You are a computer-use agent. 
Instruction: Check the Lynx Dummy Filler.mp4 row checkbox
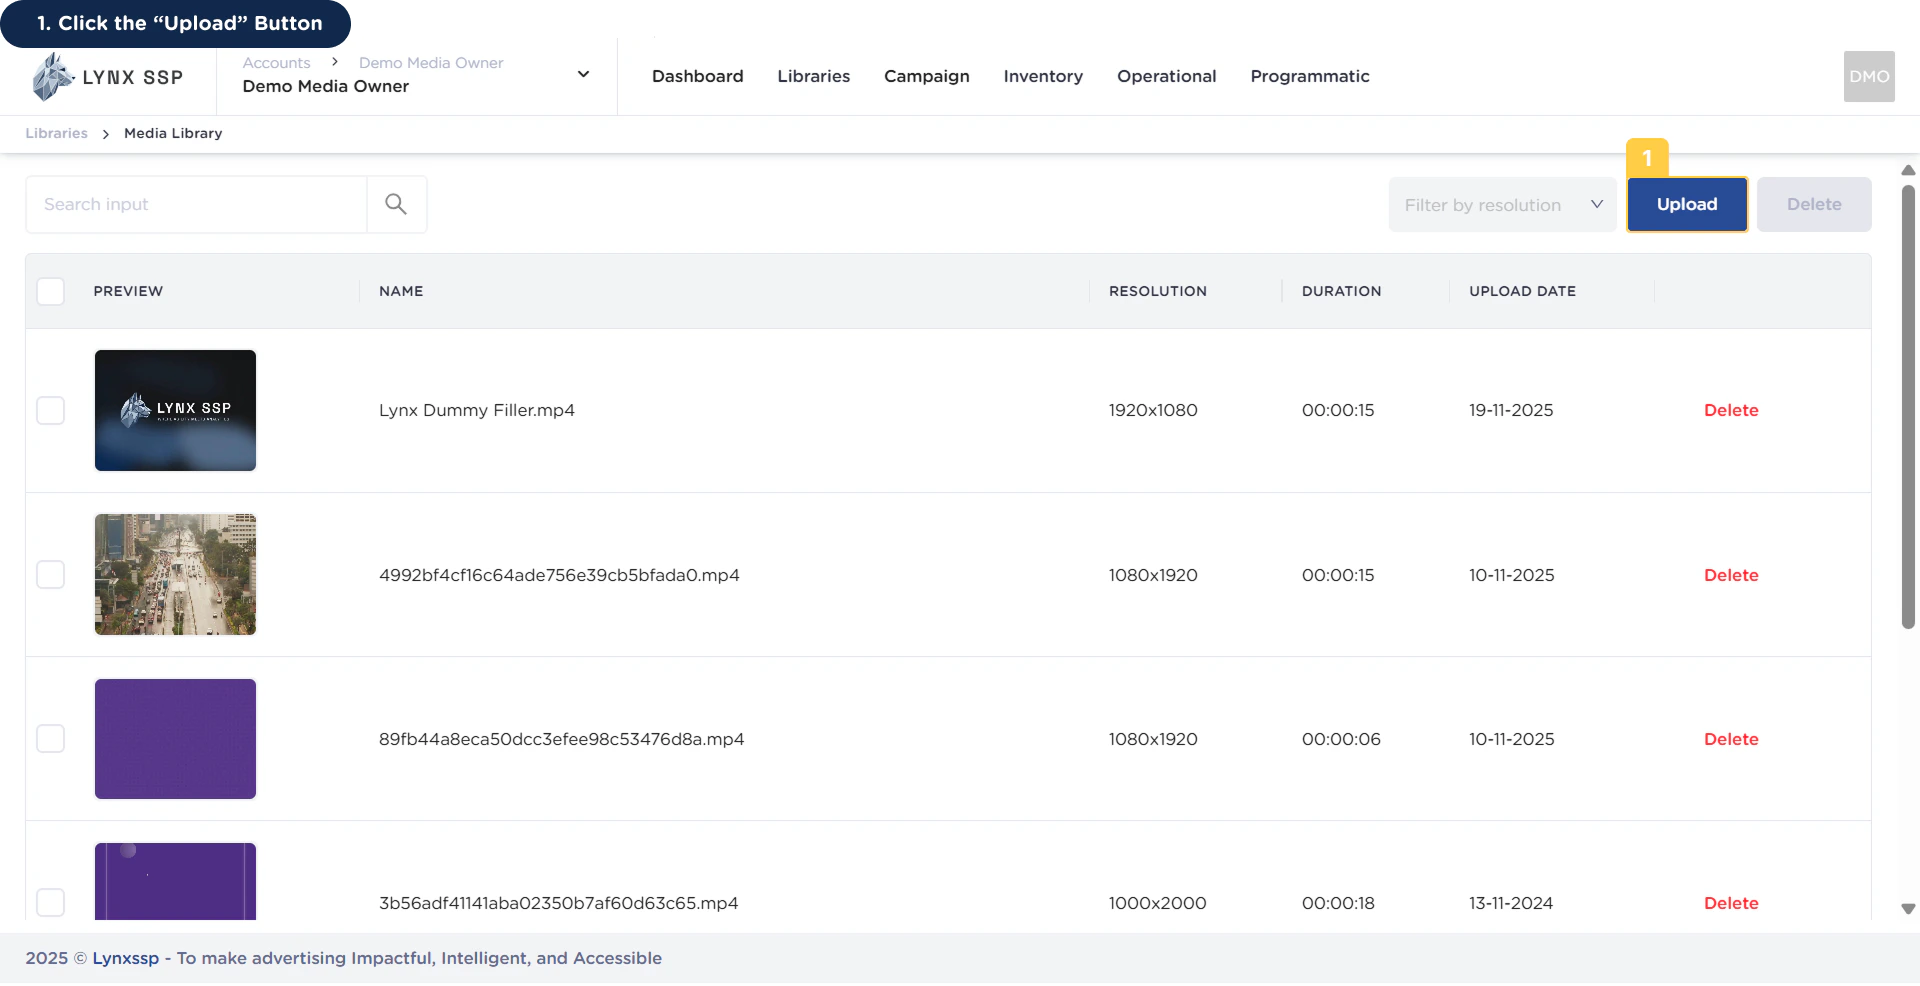[50, 410]
